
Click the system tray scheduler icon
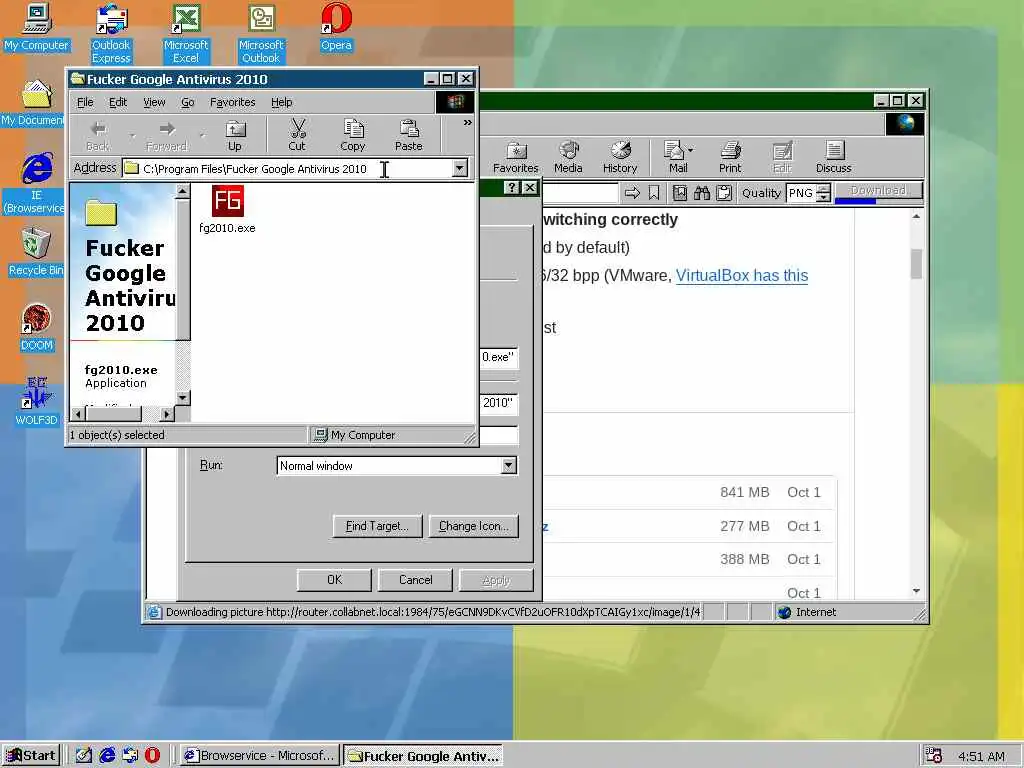[x=933, y=756]
